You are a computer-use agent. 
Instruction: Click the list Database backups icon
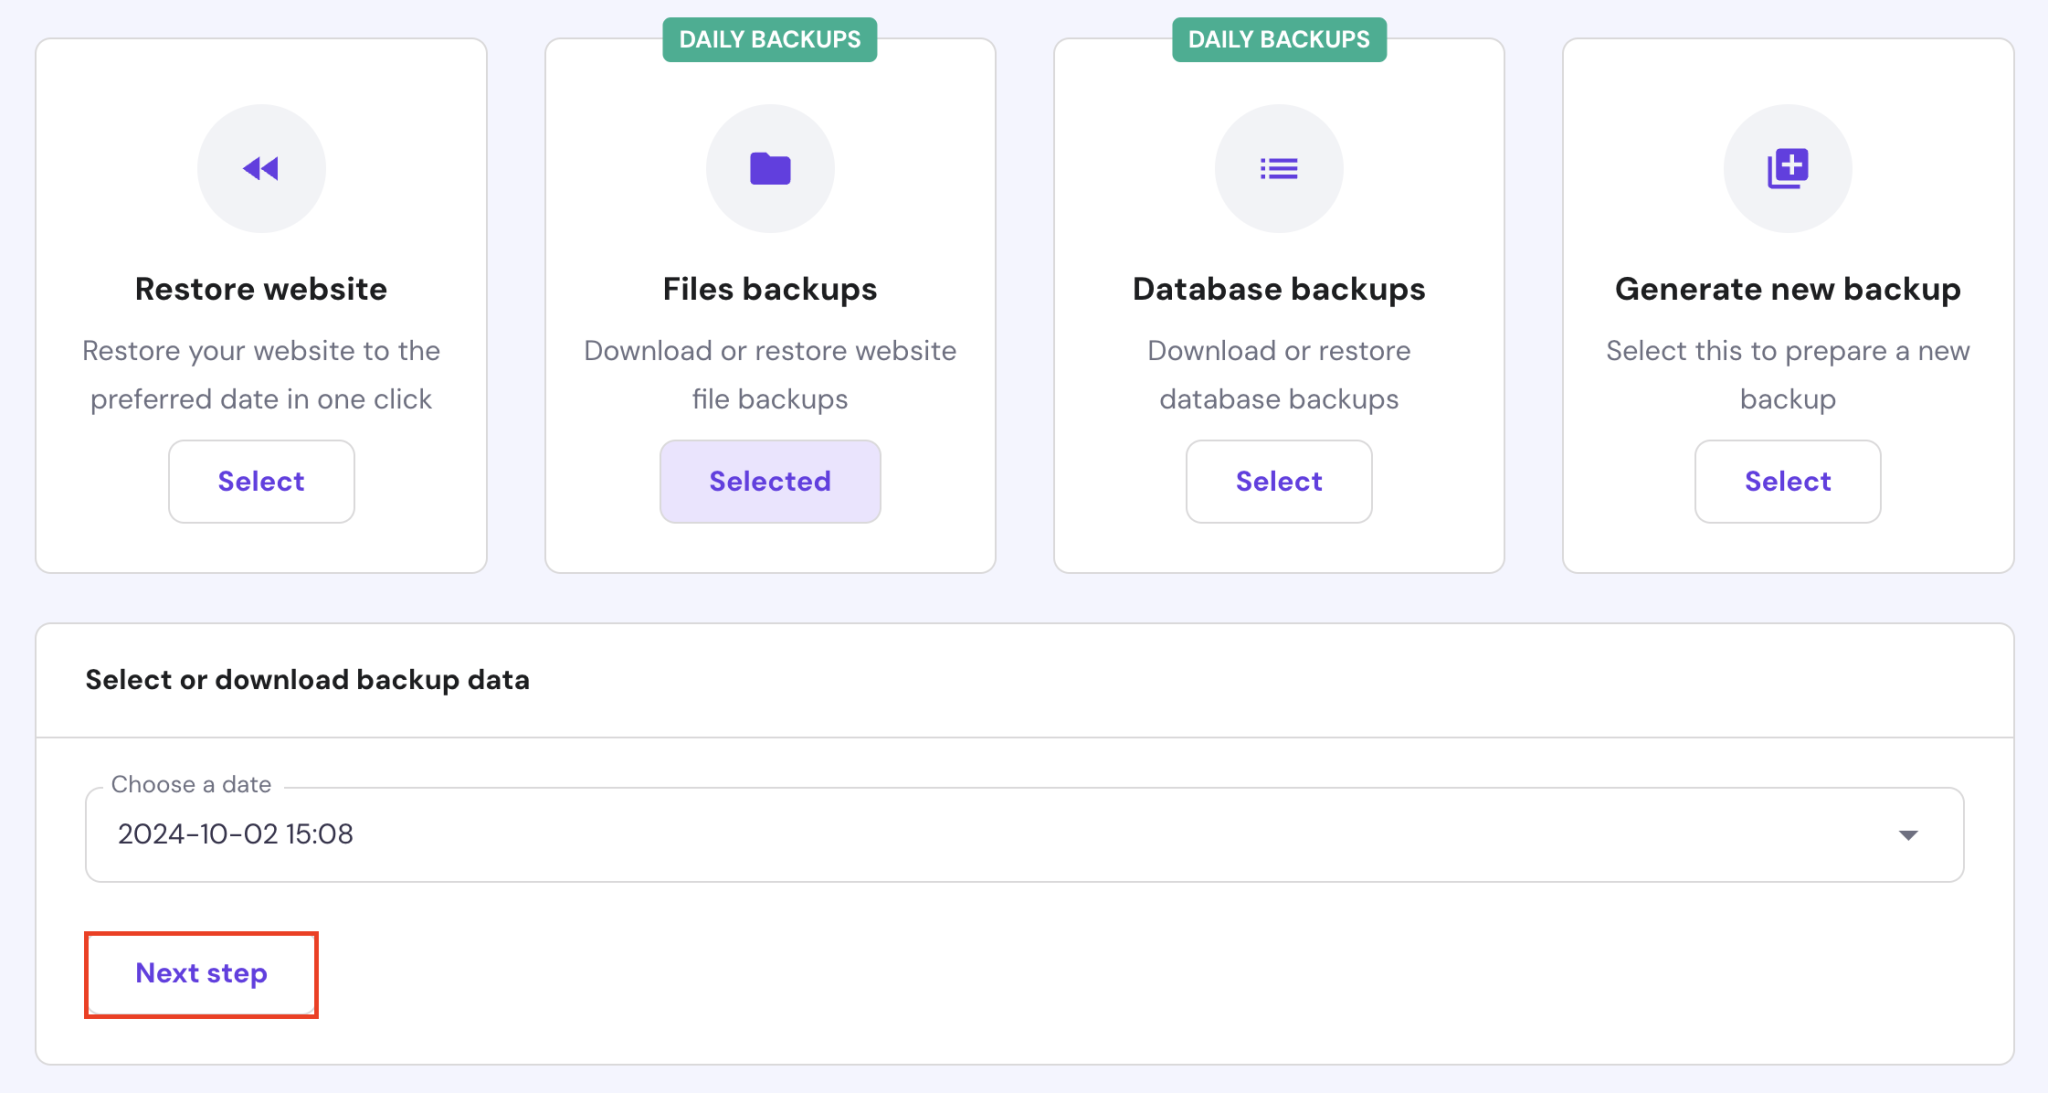[x=1278, y=169]
